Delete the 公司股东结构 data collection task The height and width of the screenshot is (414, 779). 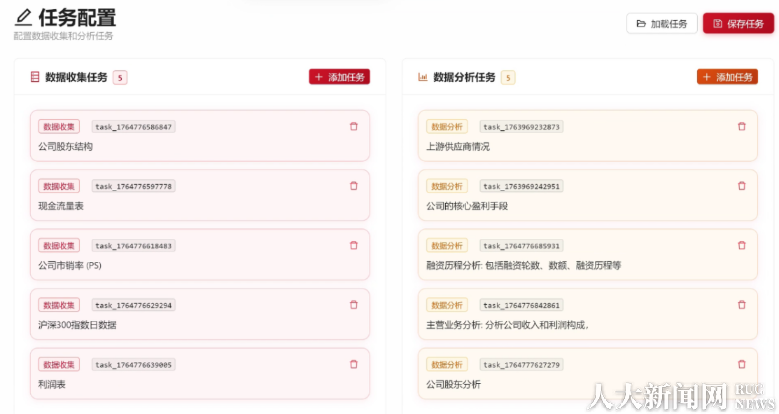pos(353,126)
